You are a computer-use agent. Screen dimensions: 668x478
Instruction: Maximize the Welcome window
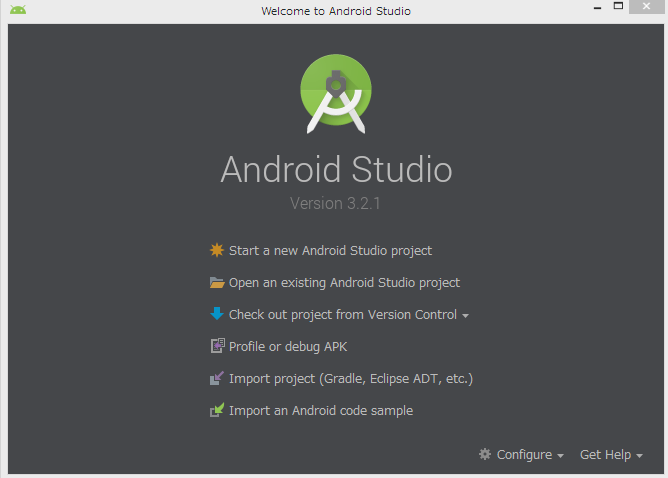point(618,6)
